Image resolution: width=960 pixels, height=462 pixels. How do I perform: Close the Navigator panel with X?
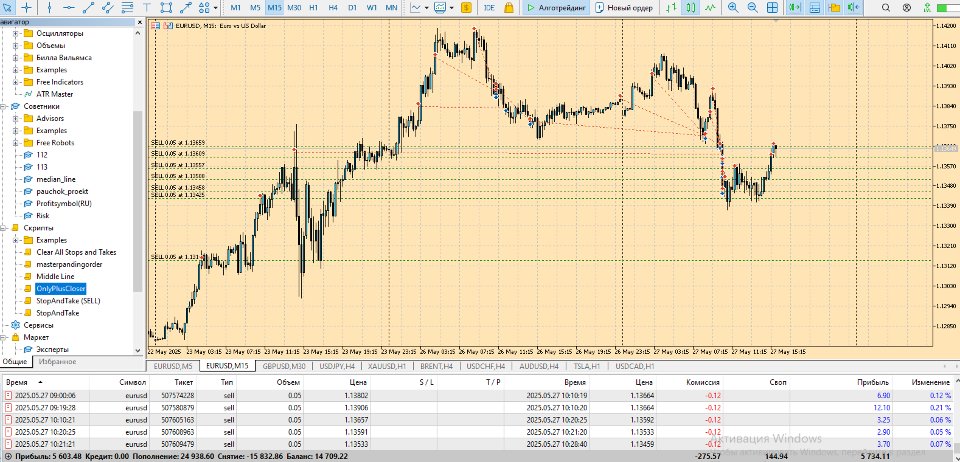tap(140, 22)
